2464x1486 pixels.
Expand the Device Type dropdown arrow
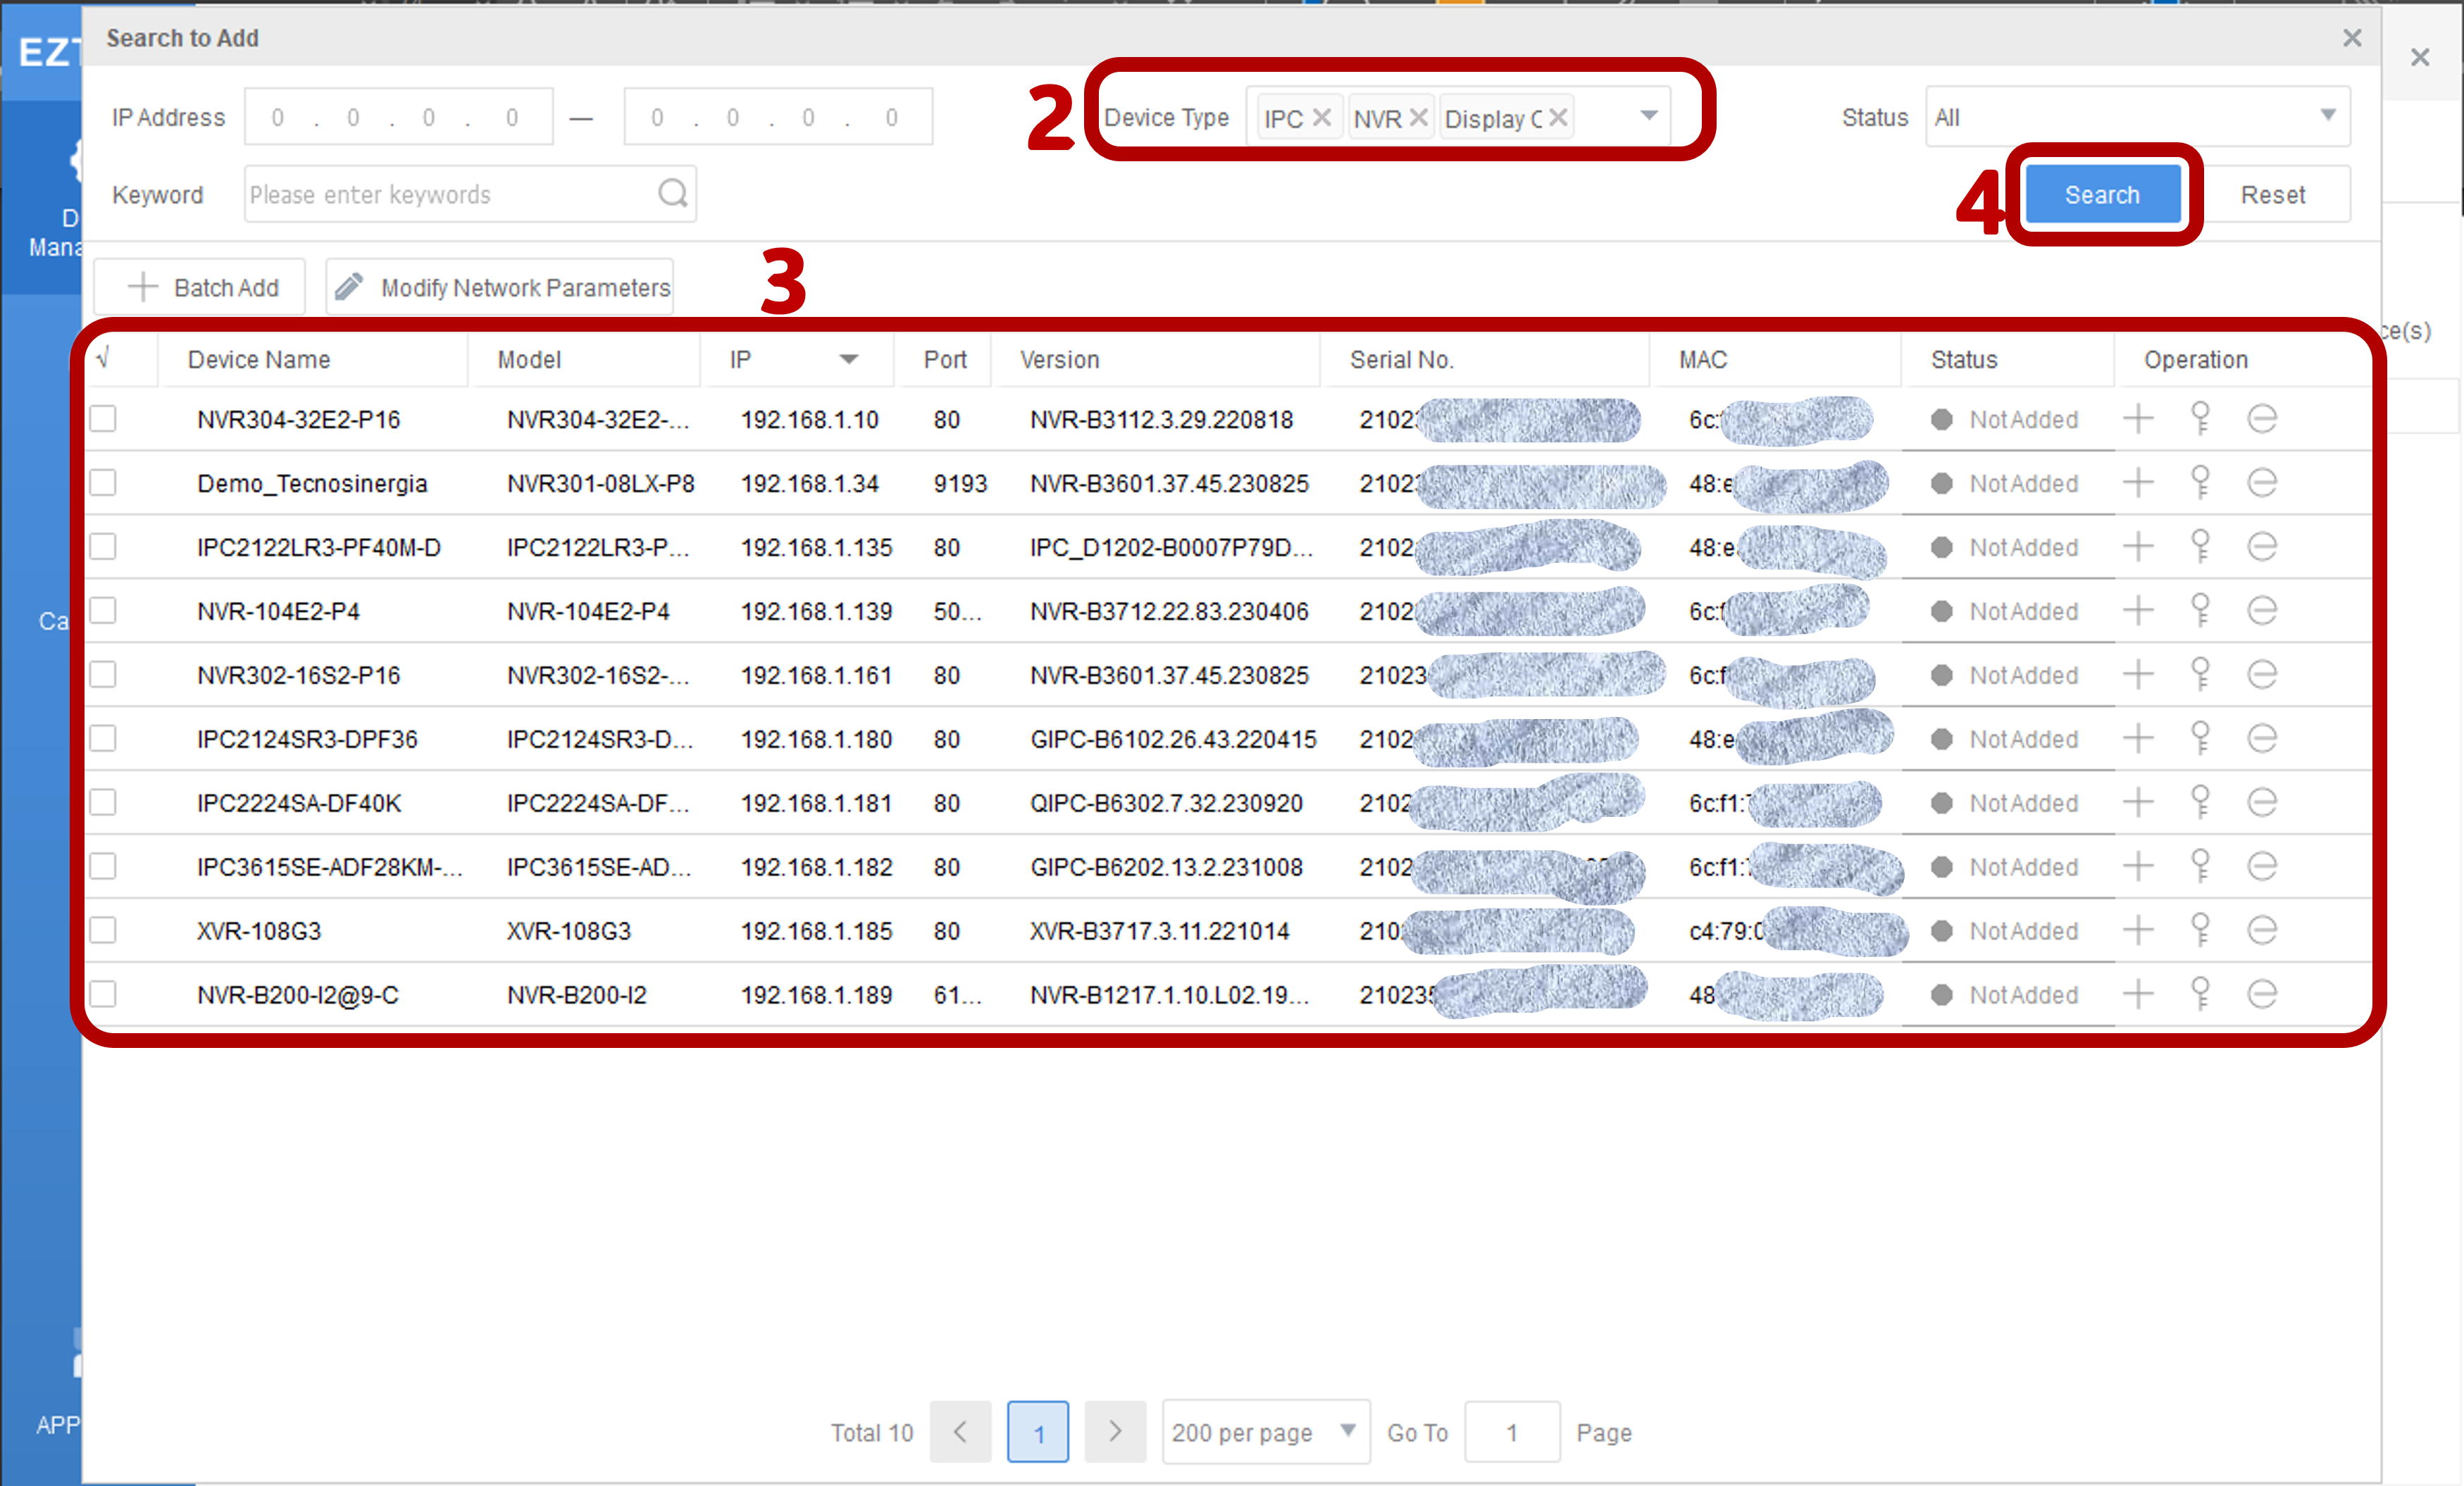tap(1648, 116)
